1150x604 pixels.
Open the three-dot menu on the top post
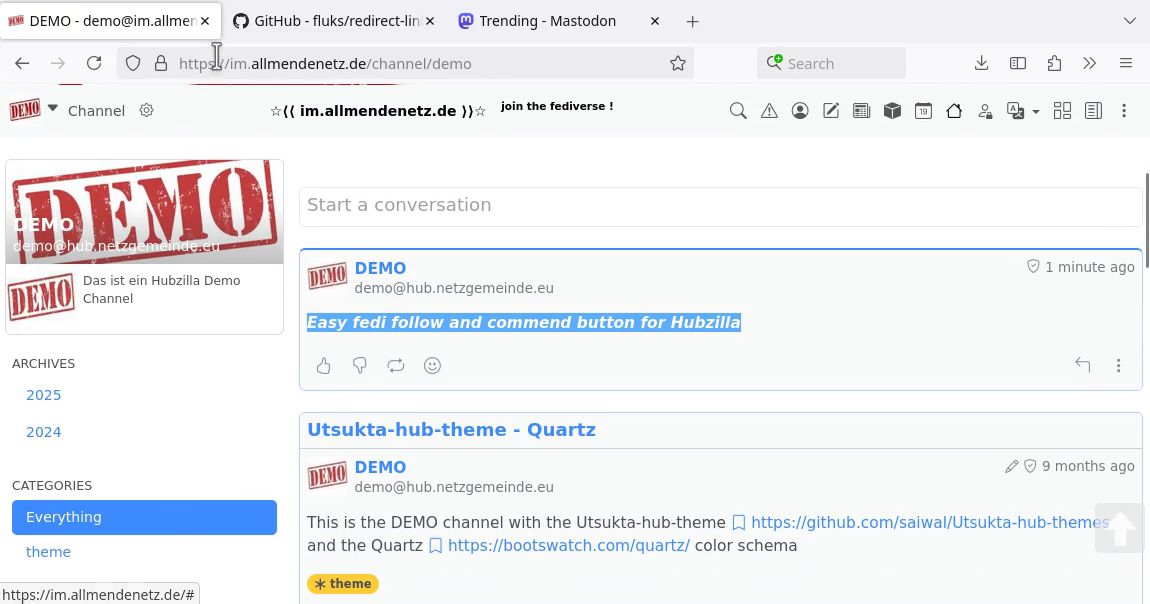[1118, 366]
